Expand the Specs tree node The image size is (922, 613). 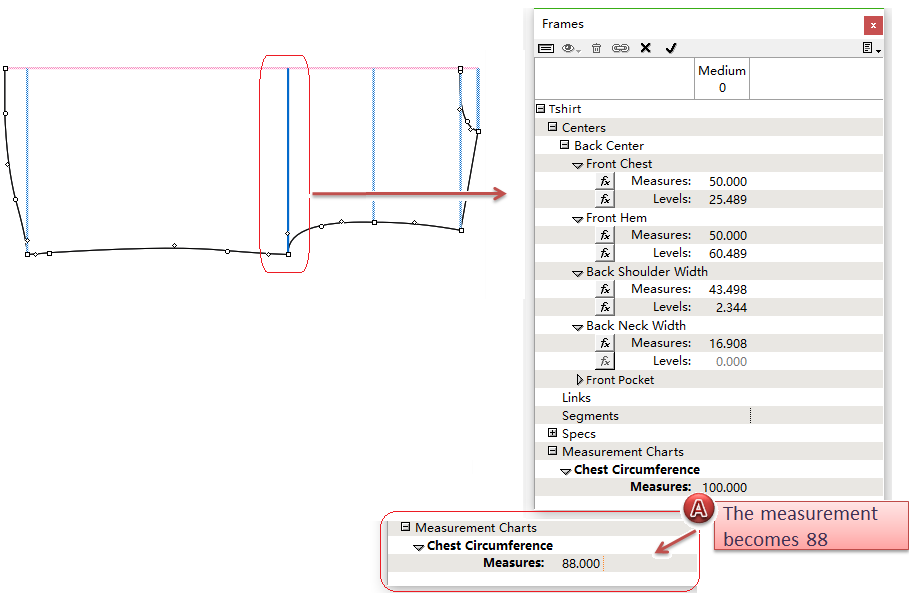click(553, 434)
